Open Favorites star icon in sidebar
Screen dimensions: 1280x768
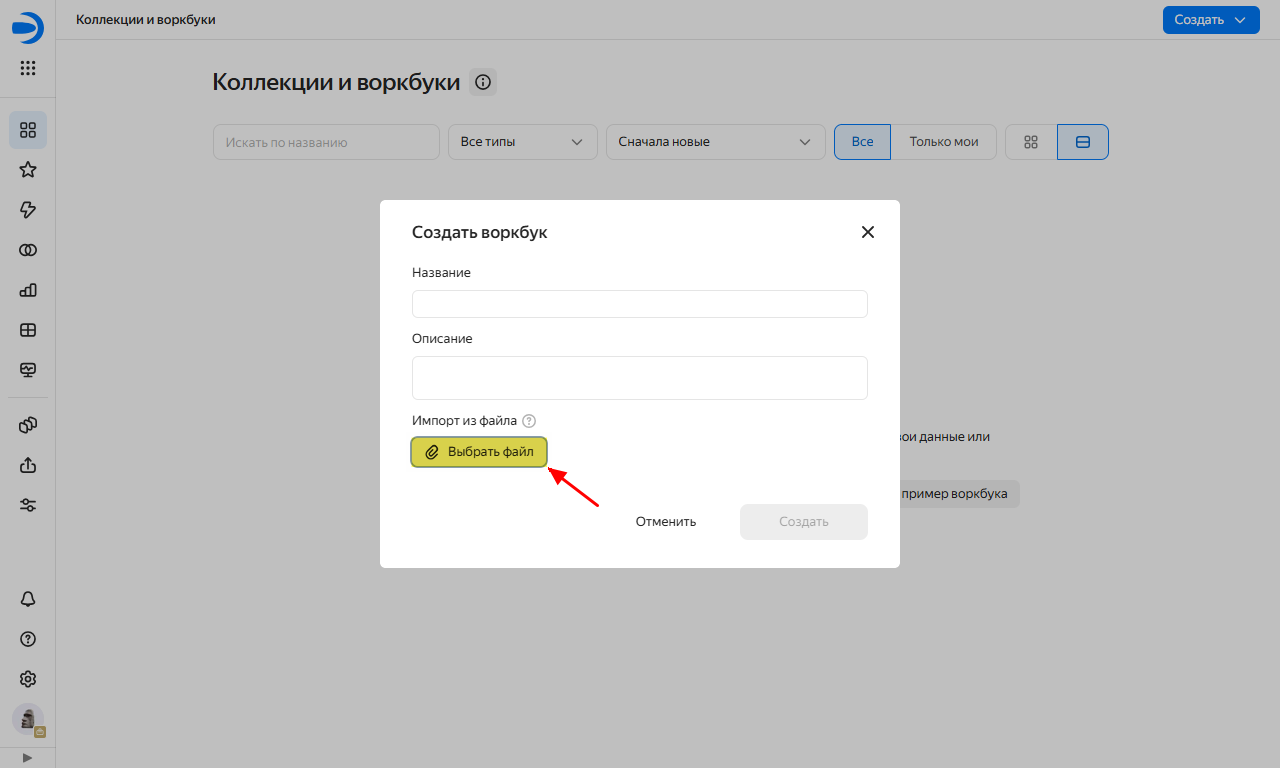pyautogui.click(x=28, y=170)
